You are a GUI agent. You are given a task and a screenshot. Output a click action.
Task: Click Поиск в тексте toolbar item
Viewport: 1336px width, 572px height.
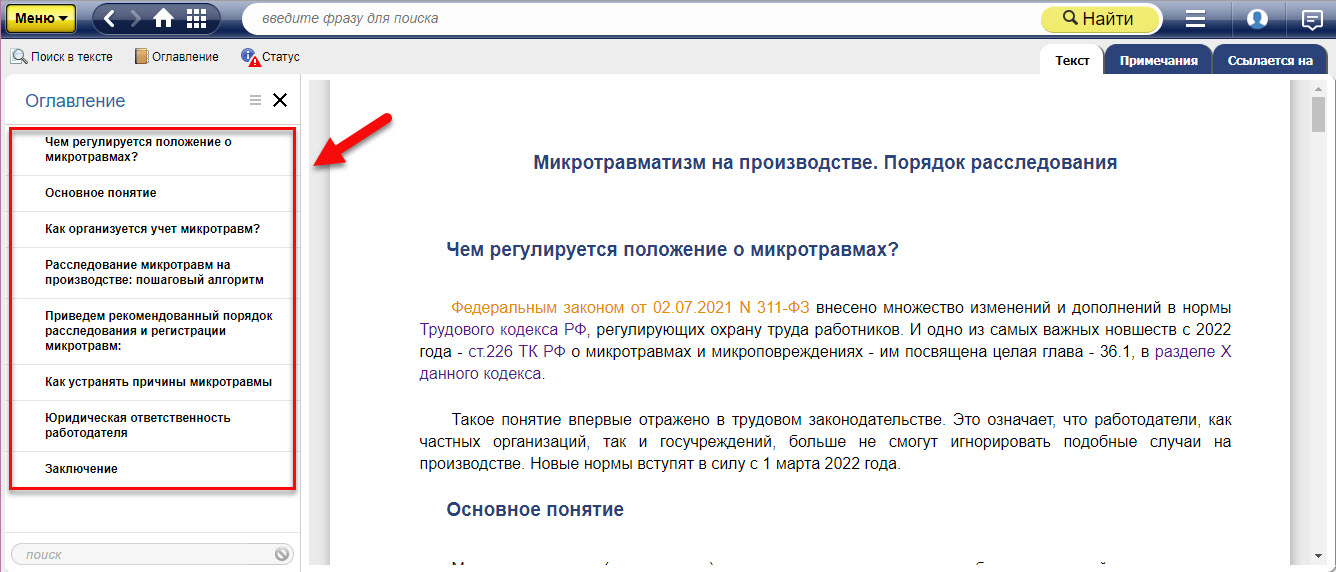pyautogui.click(x=62, y=57)
